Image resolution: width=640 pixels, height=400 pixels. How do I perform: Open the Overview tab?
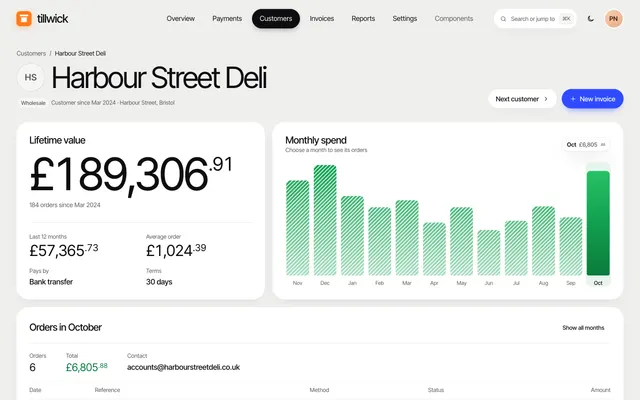point(180,18)
